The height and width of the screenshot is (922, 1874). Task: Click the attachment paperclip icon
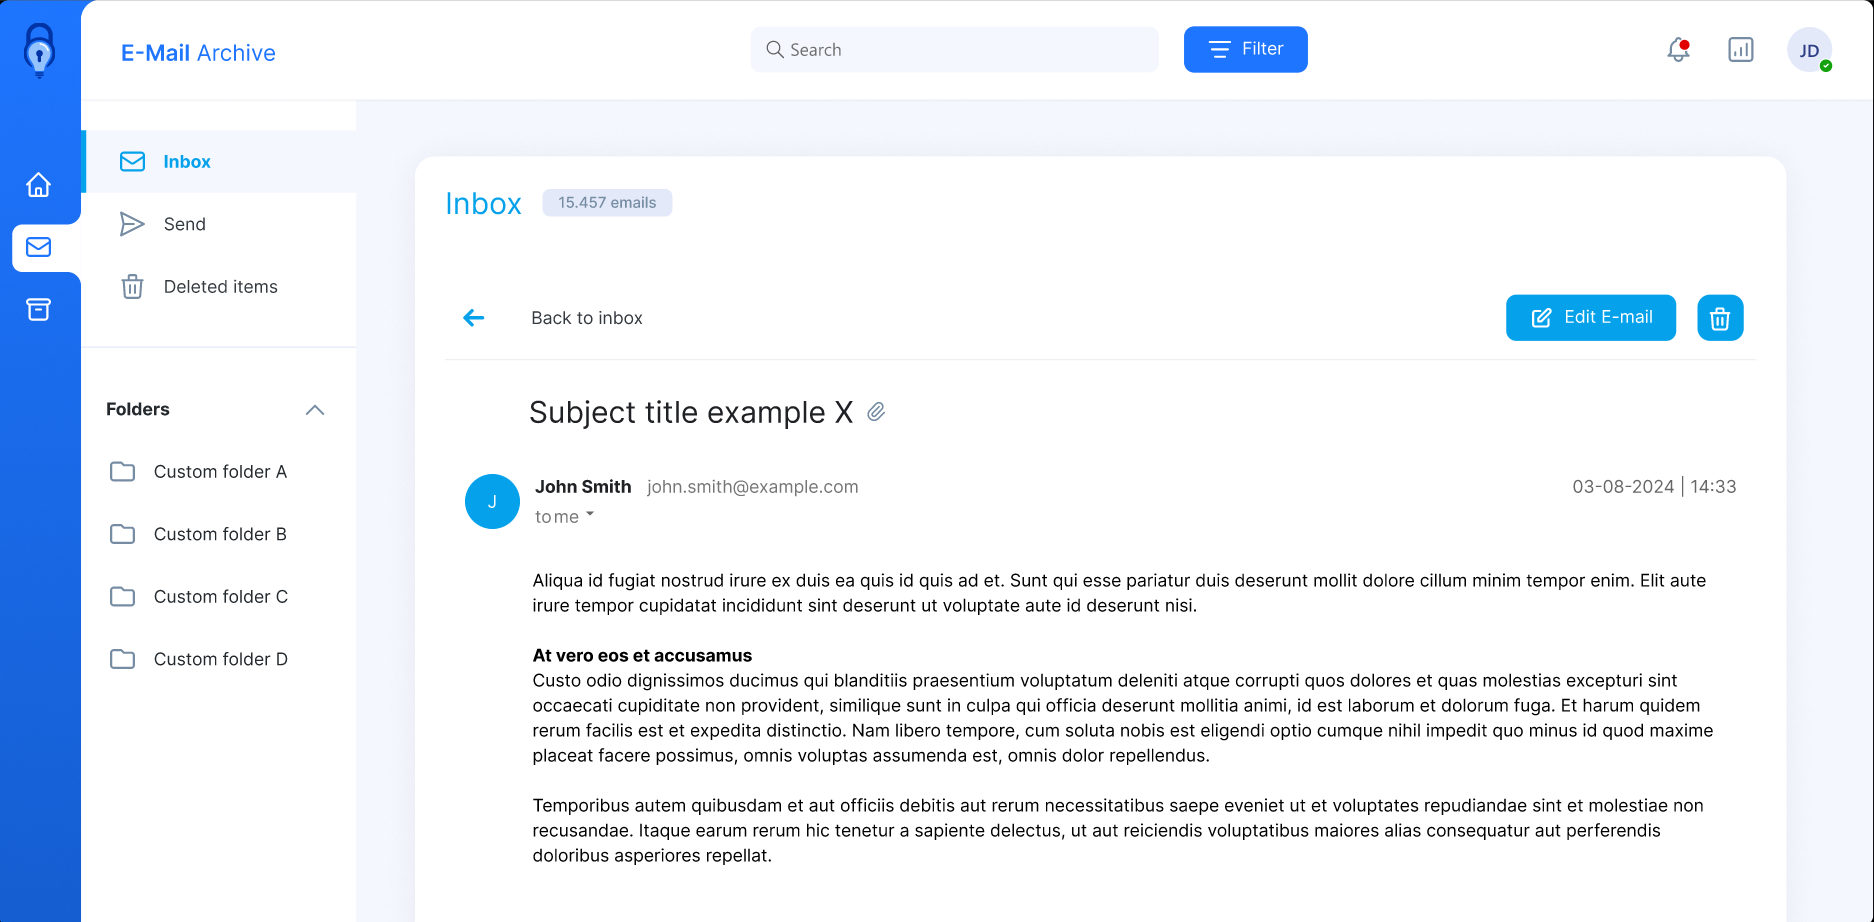876,412
